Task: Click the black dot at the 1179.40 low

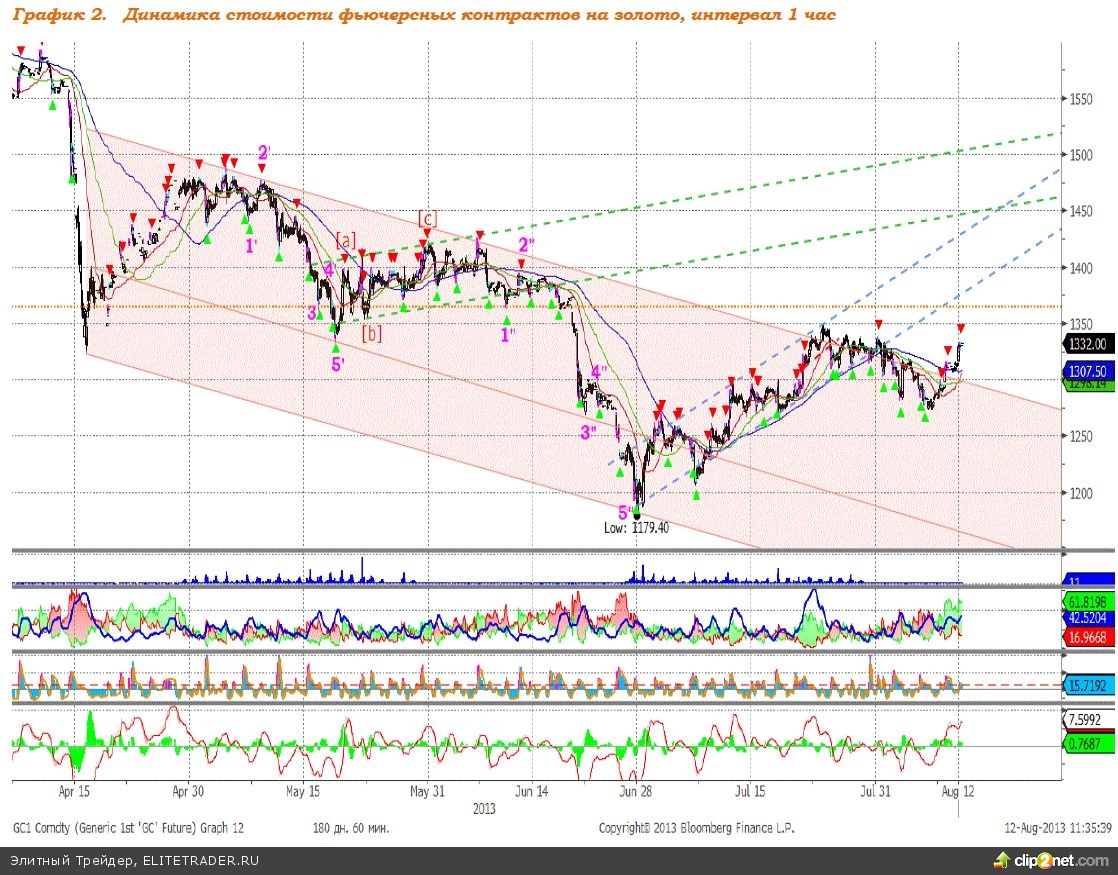Action: pyautogui.click(x=637, y=513)
